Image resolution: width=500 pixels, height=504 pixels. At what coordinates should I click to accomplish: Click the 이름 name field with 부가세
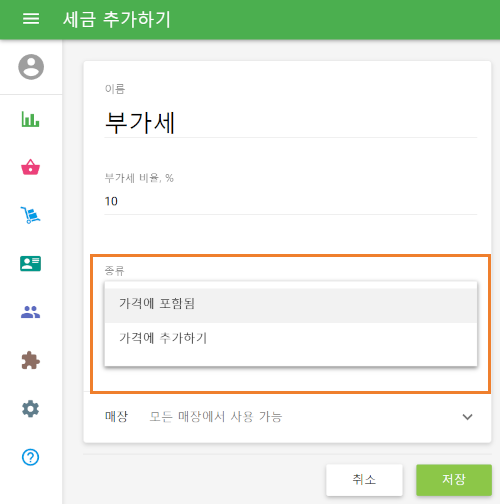291,123
